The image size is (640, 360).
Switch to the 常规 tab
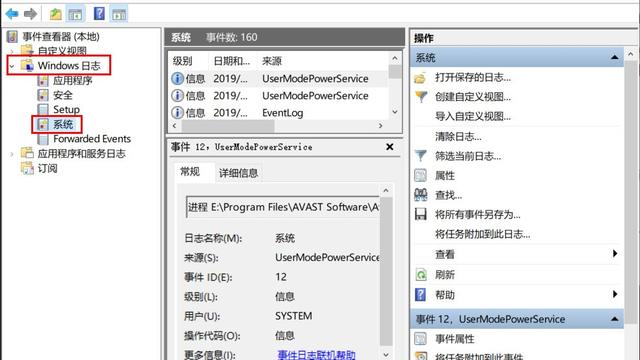point(190,172)
